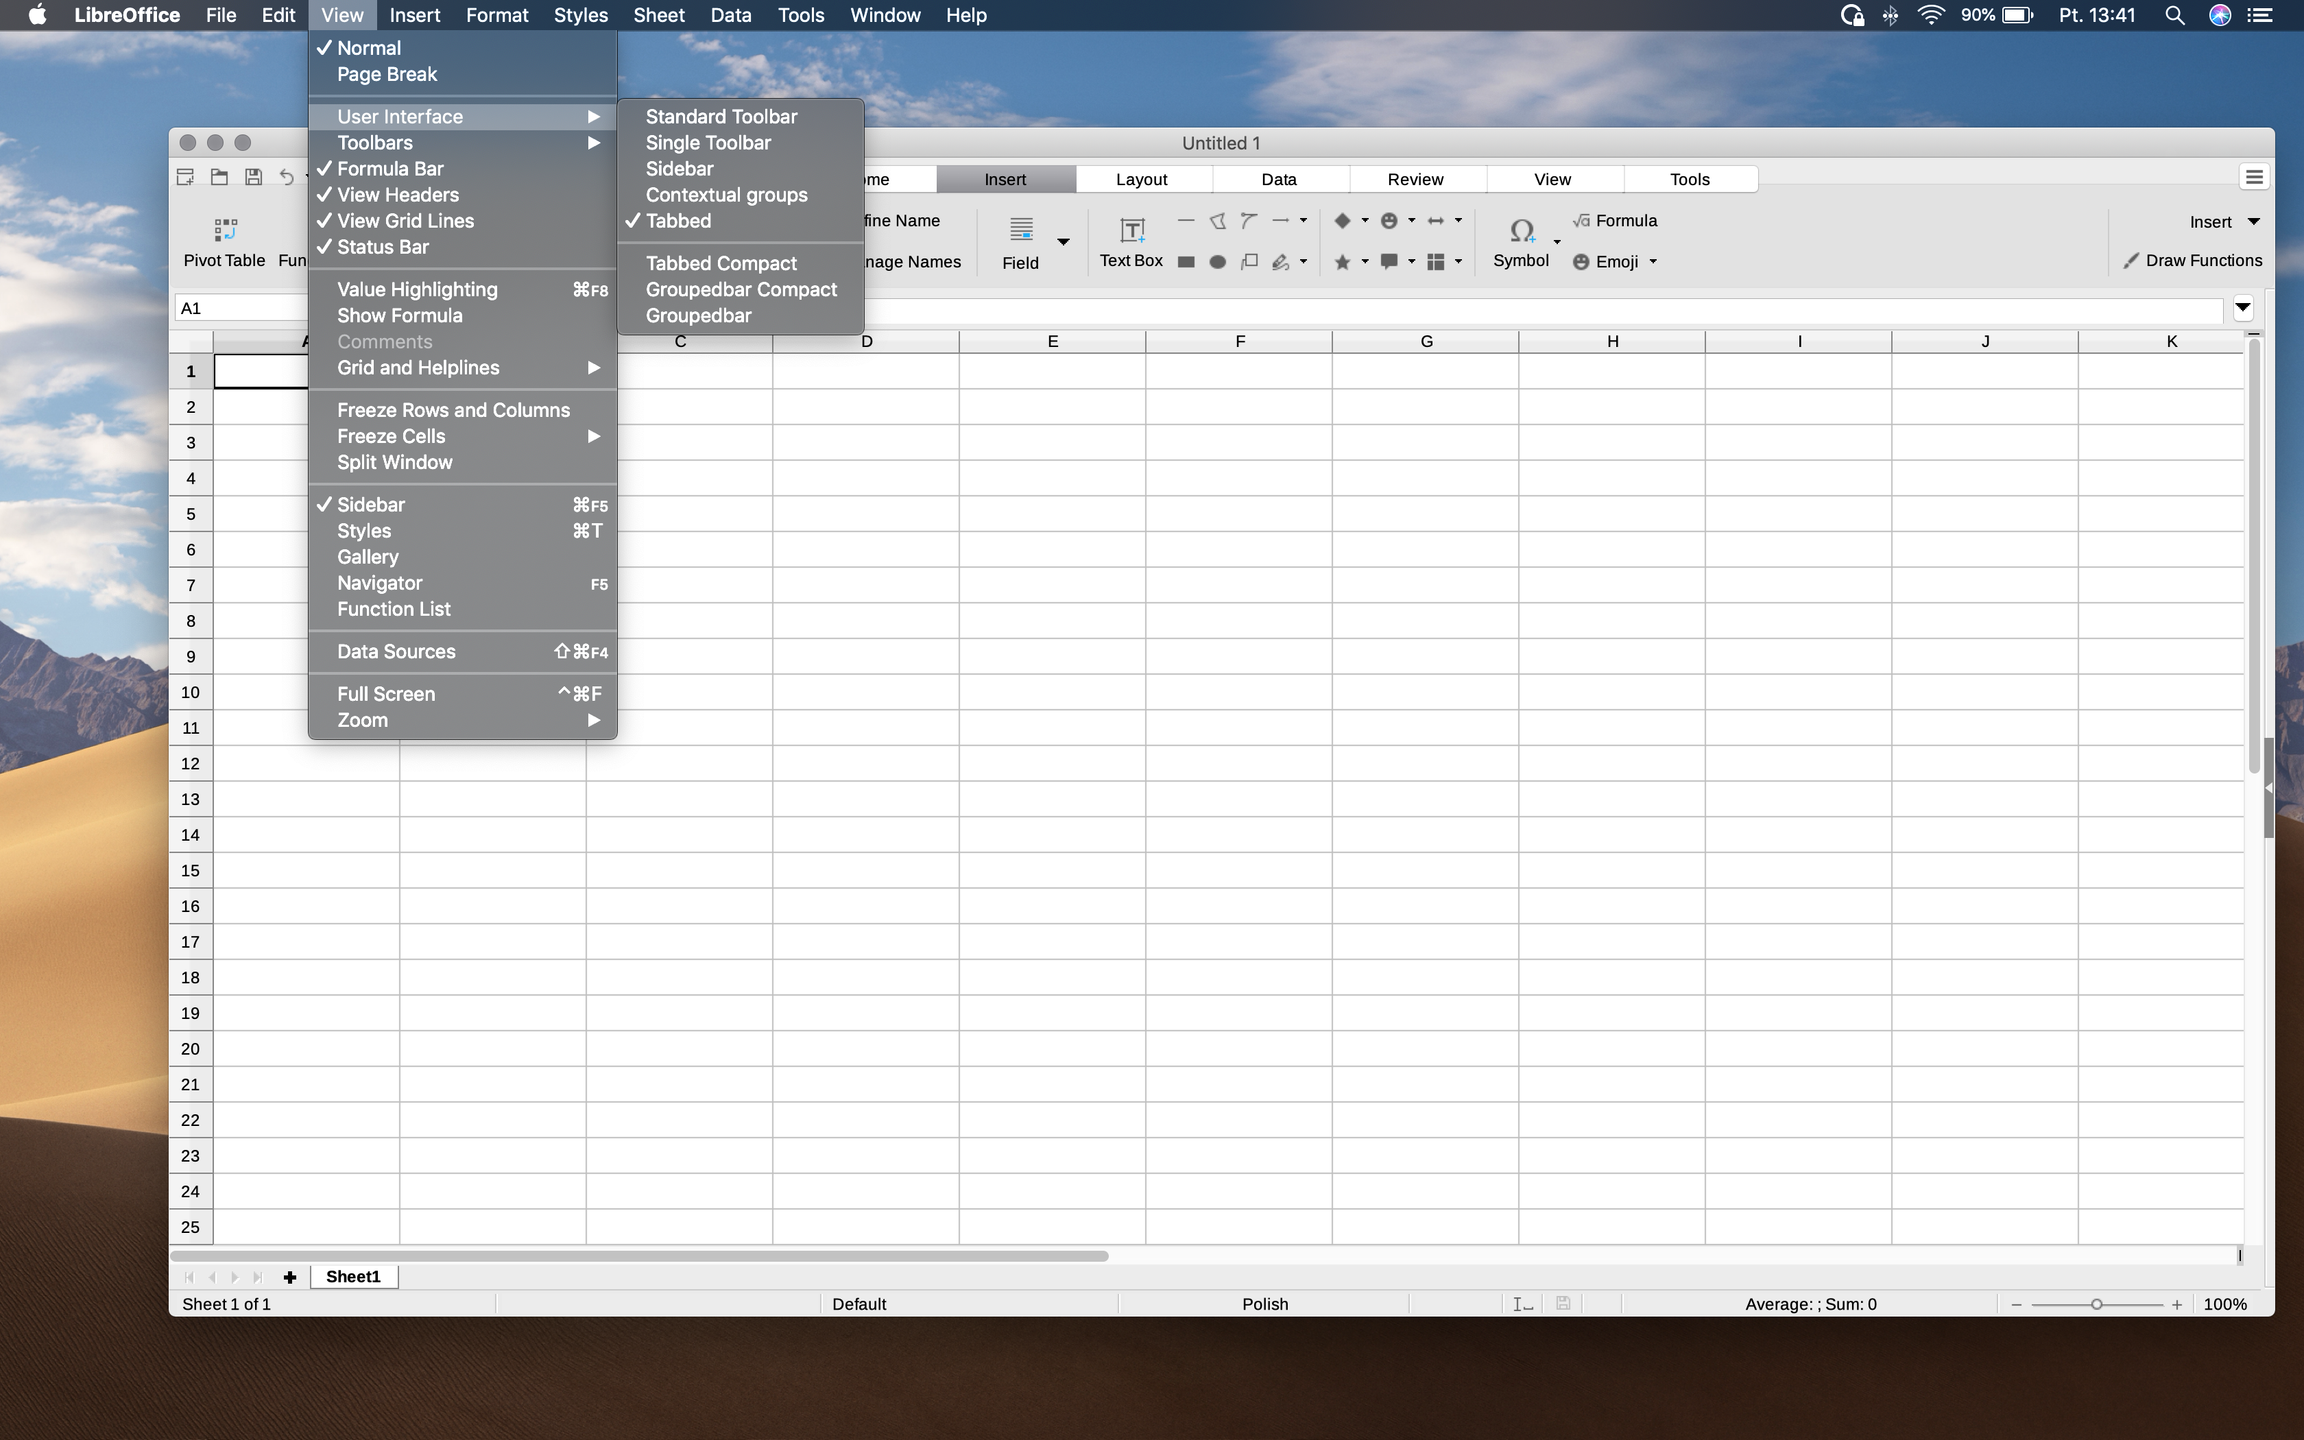
Task: Select the Double arrow block arrows tool
Action: pyautogui.click(x=1436, y=220)
